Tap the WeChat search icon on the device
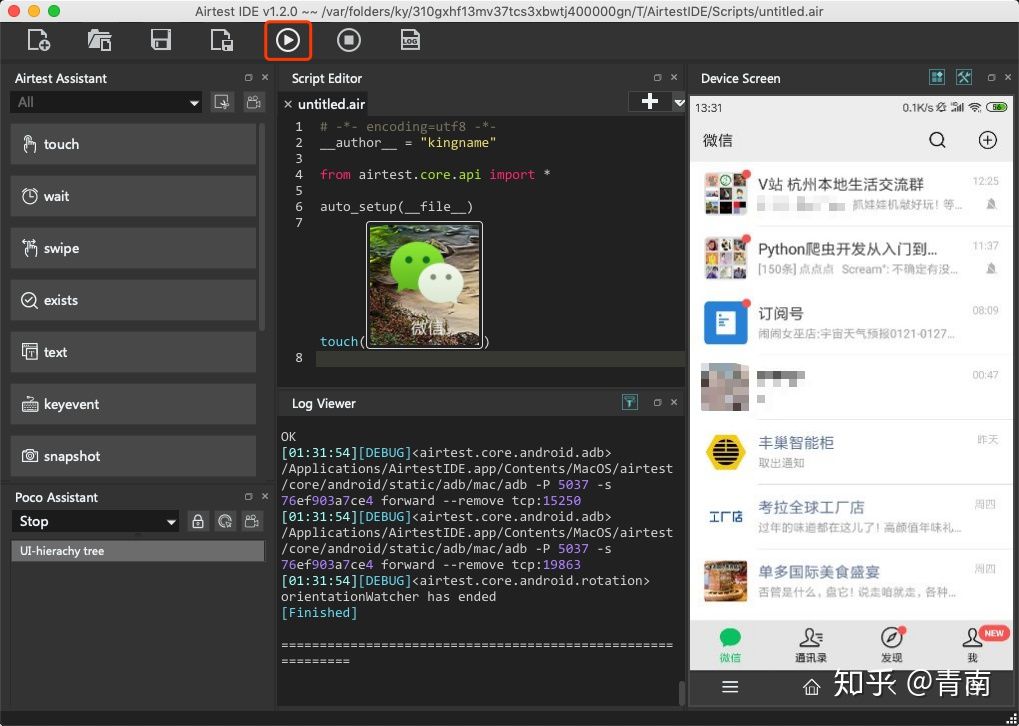The image size is (1019, 726). 937,140
